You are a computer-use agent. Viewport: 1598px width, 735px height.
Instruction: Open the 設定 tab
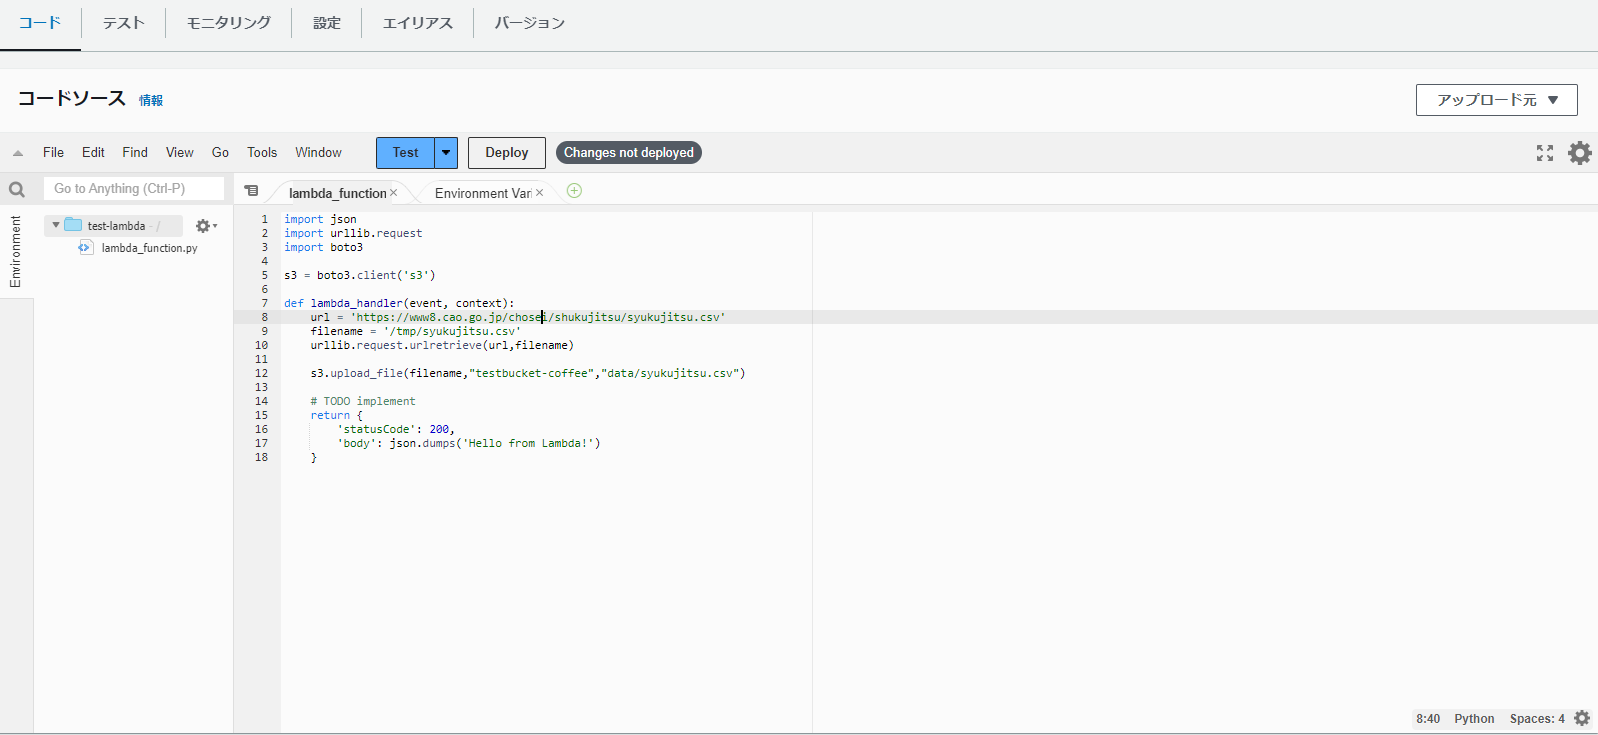click(x=327, y=23)
